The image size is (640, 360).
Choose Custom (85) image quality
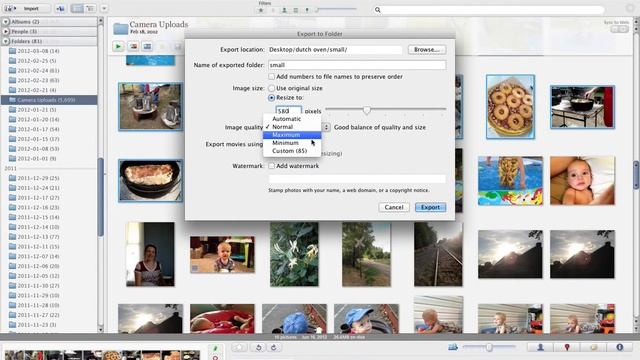click(x=292, y=151)
